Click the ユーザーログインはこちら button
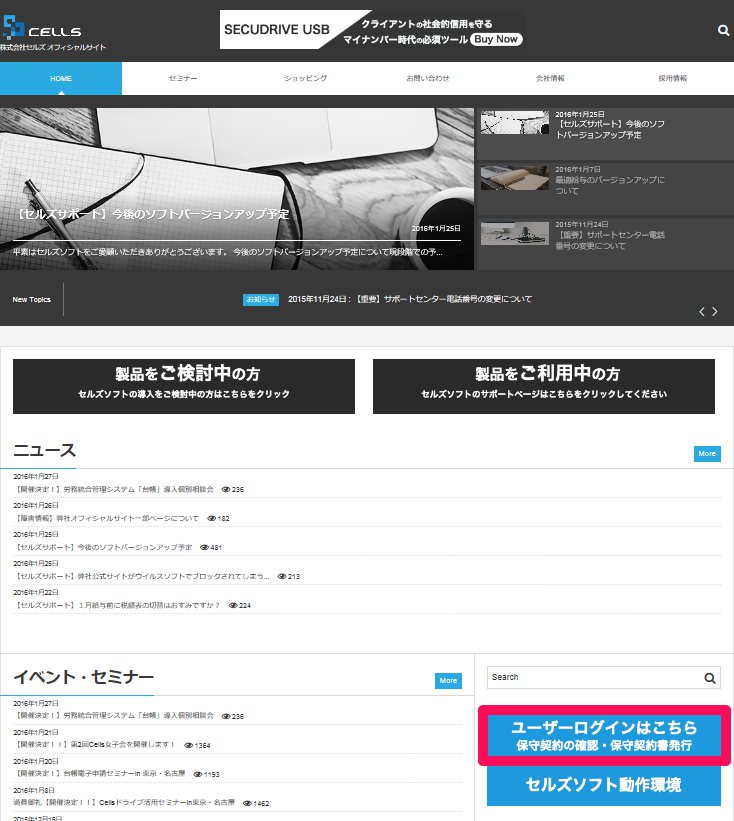Image resolution: width=734 pixels, height=821 pixels. click(x=604, y=736)
